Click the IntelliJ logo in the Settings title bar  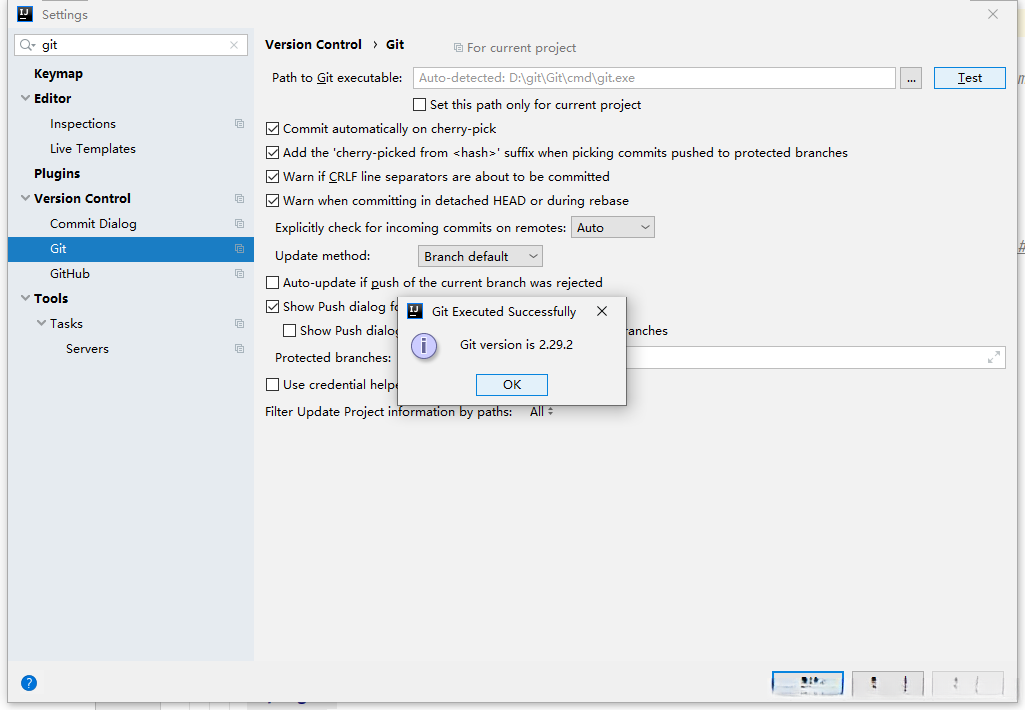[25, 14]
